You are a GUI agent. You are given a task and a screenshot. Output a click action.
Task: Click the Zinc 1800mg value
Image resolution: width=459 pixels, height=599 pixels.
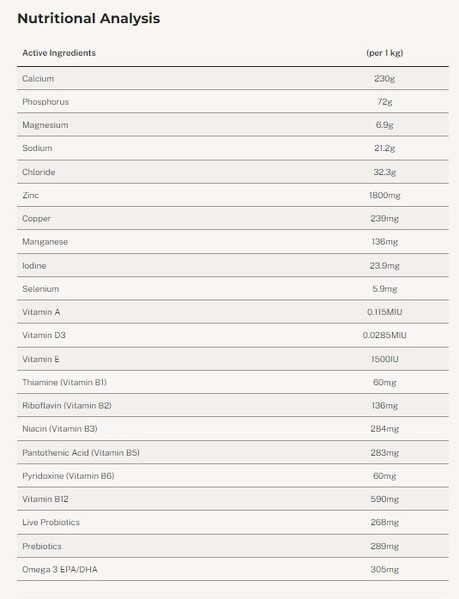click(385, 195)
